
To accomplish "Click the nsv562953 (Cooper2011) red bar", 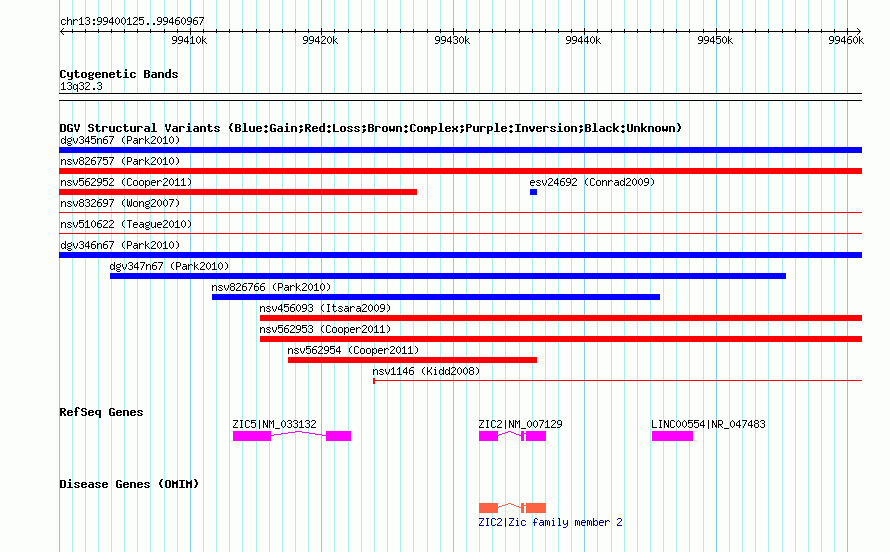I will pyautogui.click(x=561, y=339).
